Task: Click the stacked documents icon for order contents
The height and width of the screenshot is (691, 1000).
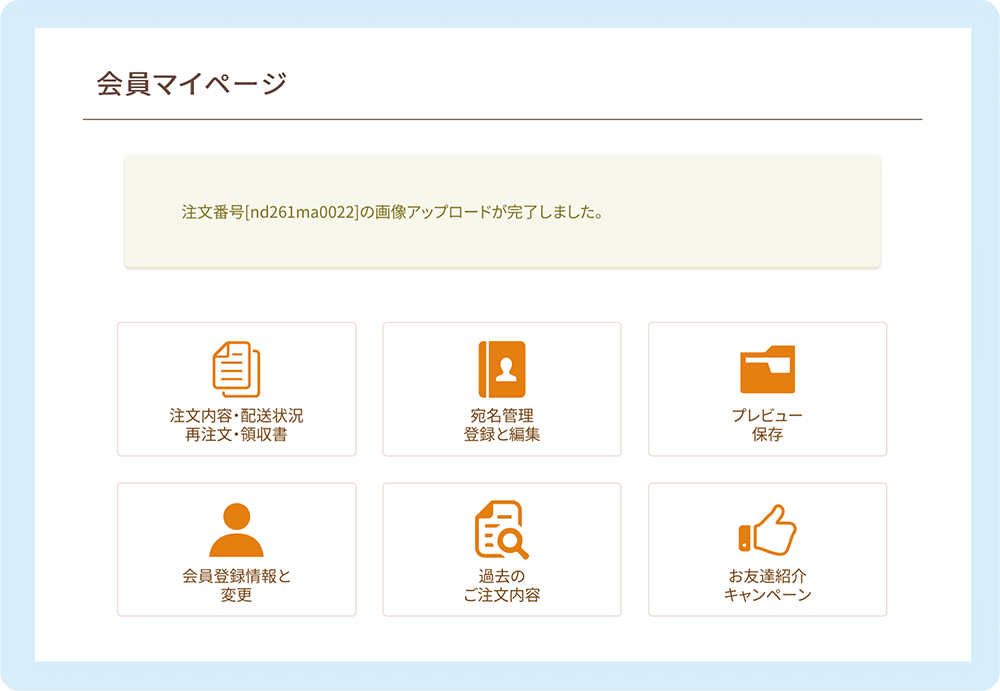Action: click(x=236, y=369)
